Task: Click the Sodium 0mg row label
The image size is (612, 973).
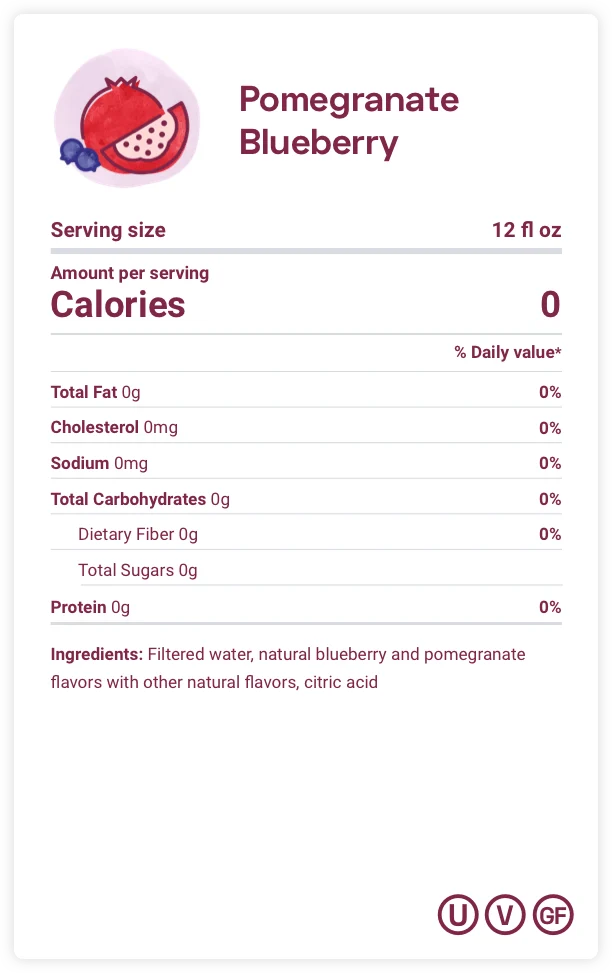Action: 99,463
